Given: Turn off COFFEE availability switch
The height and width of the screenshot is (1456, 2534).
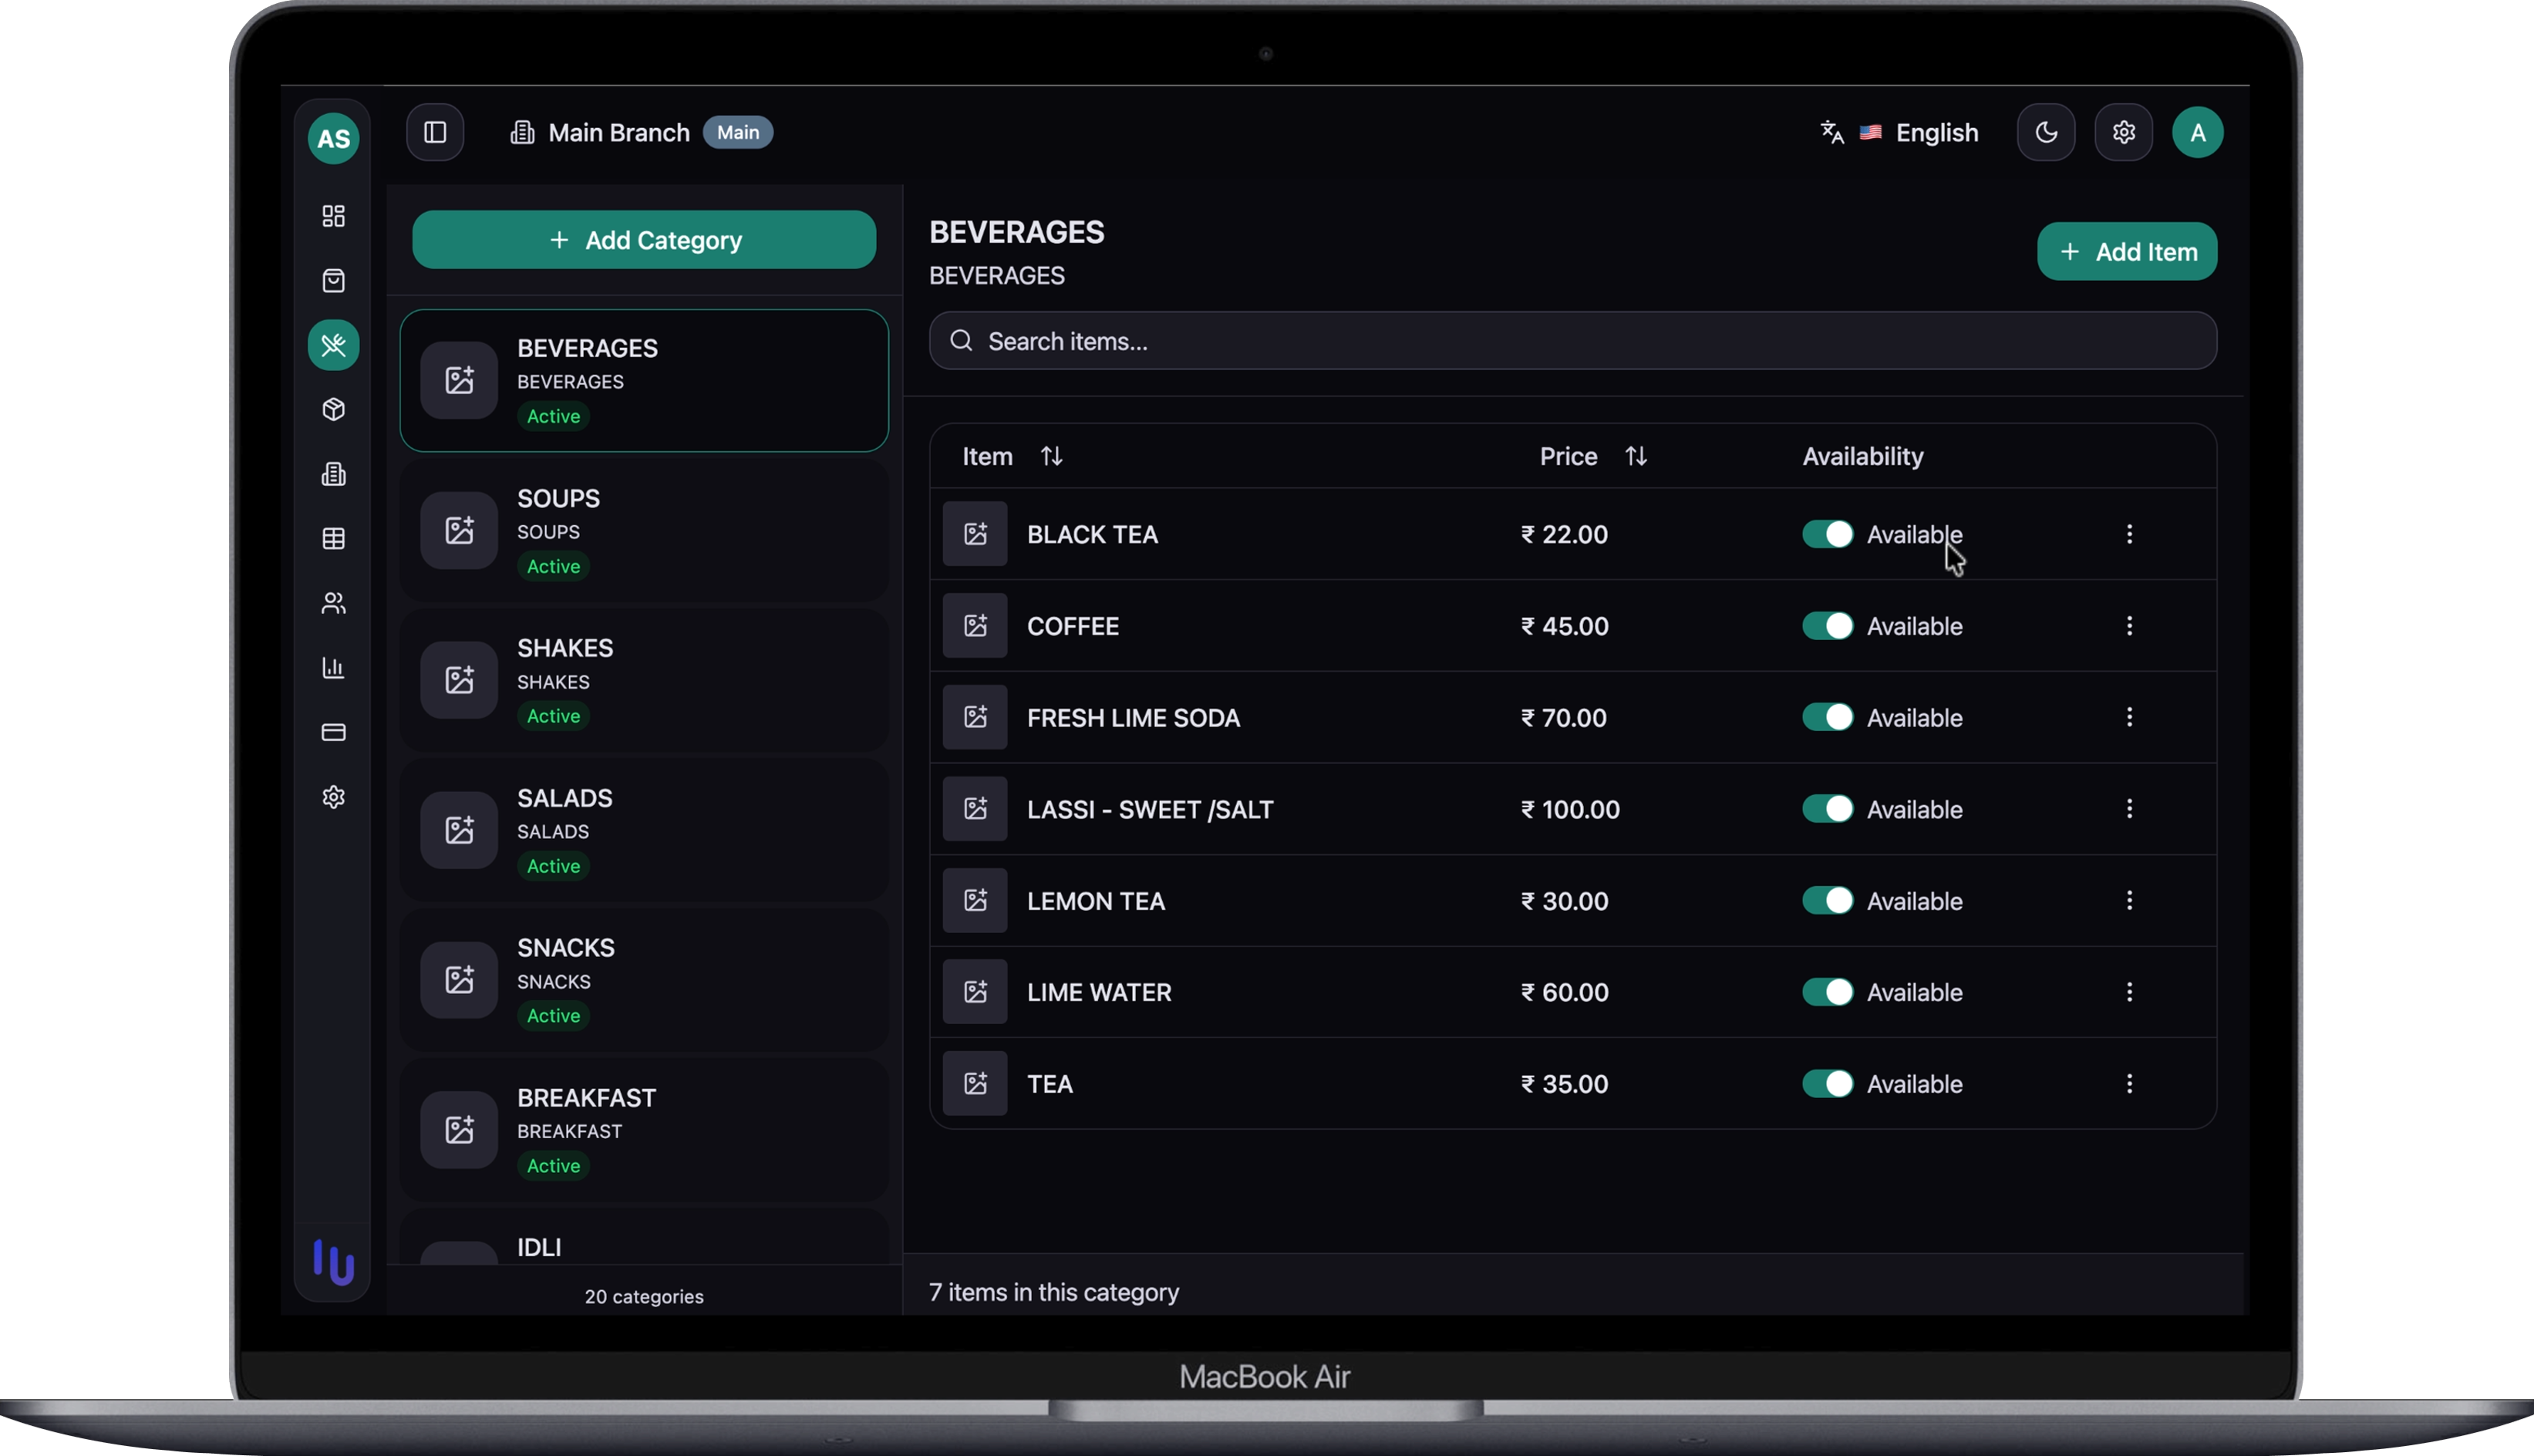Looking at the screenshot, I should pyautogui.click(x=1827, y=626).
